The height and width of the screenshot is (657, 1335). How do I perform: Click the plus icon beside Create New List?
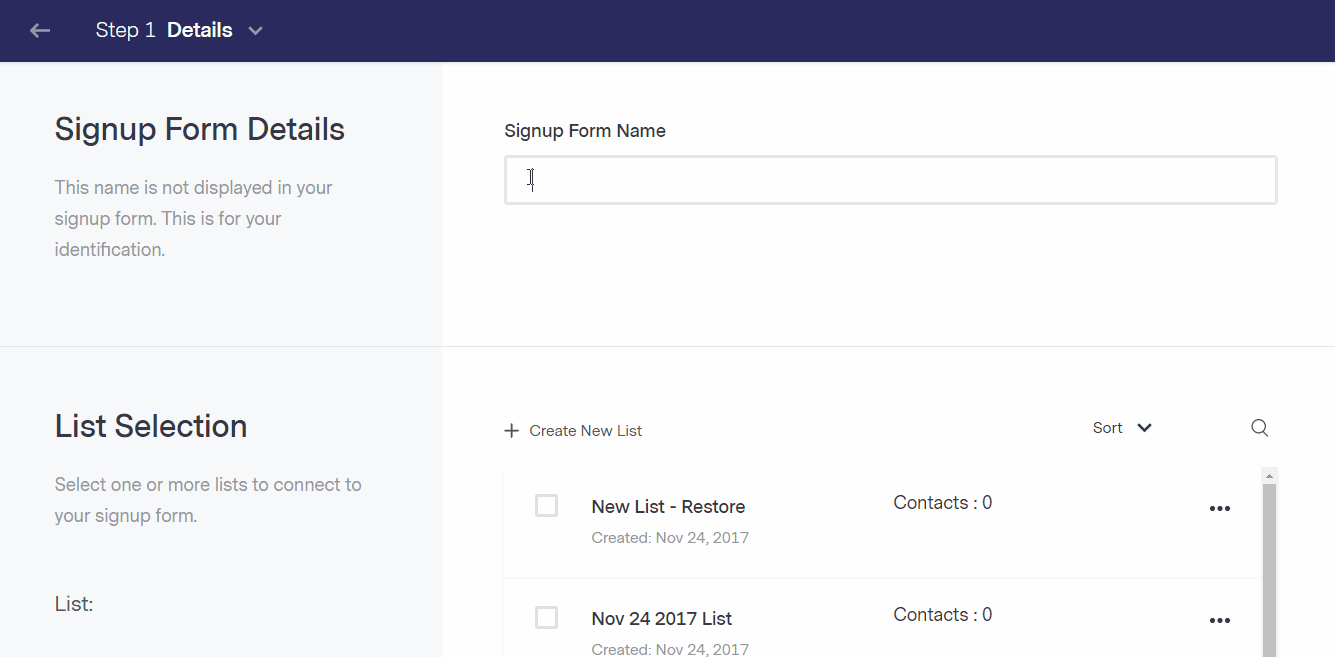click(512, 431)
